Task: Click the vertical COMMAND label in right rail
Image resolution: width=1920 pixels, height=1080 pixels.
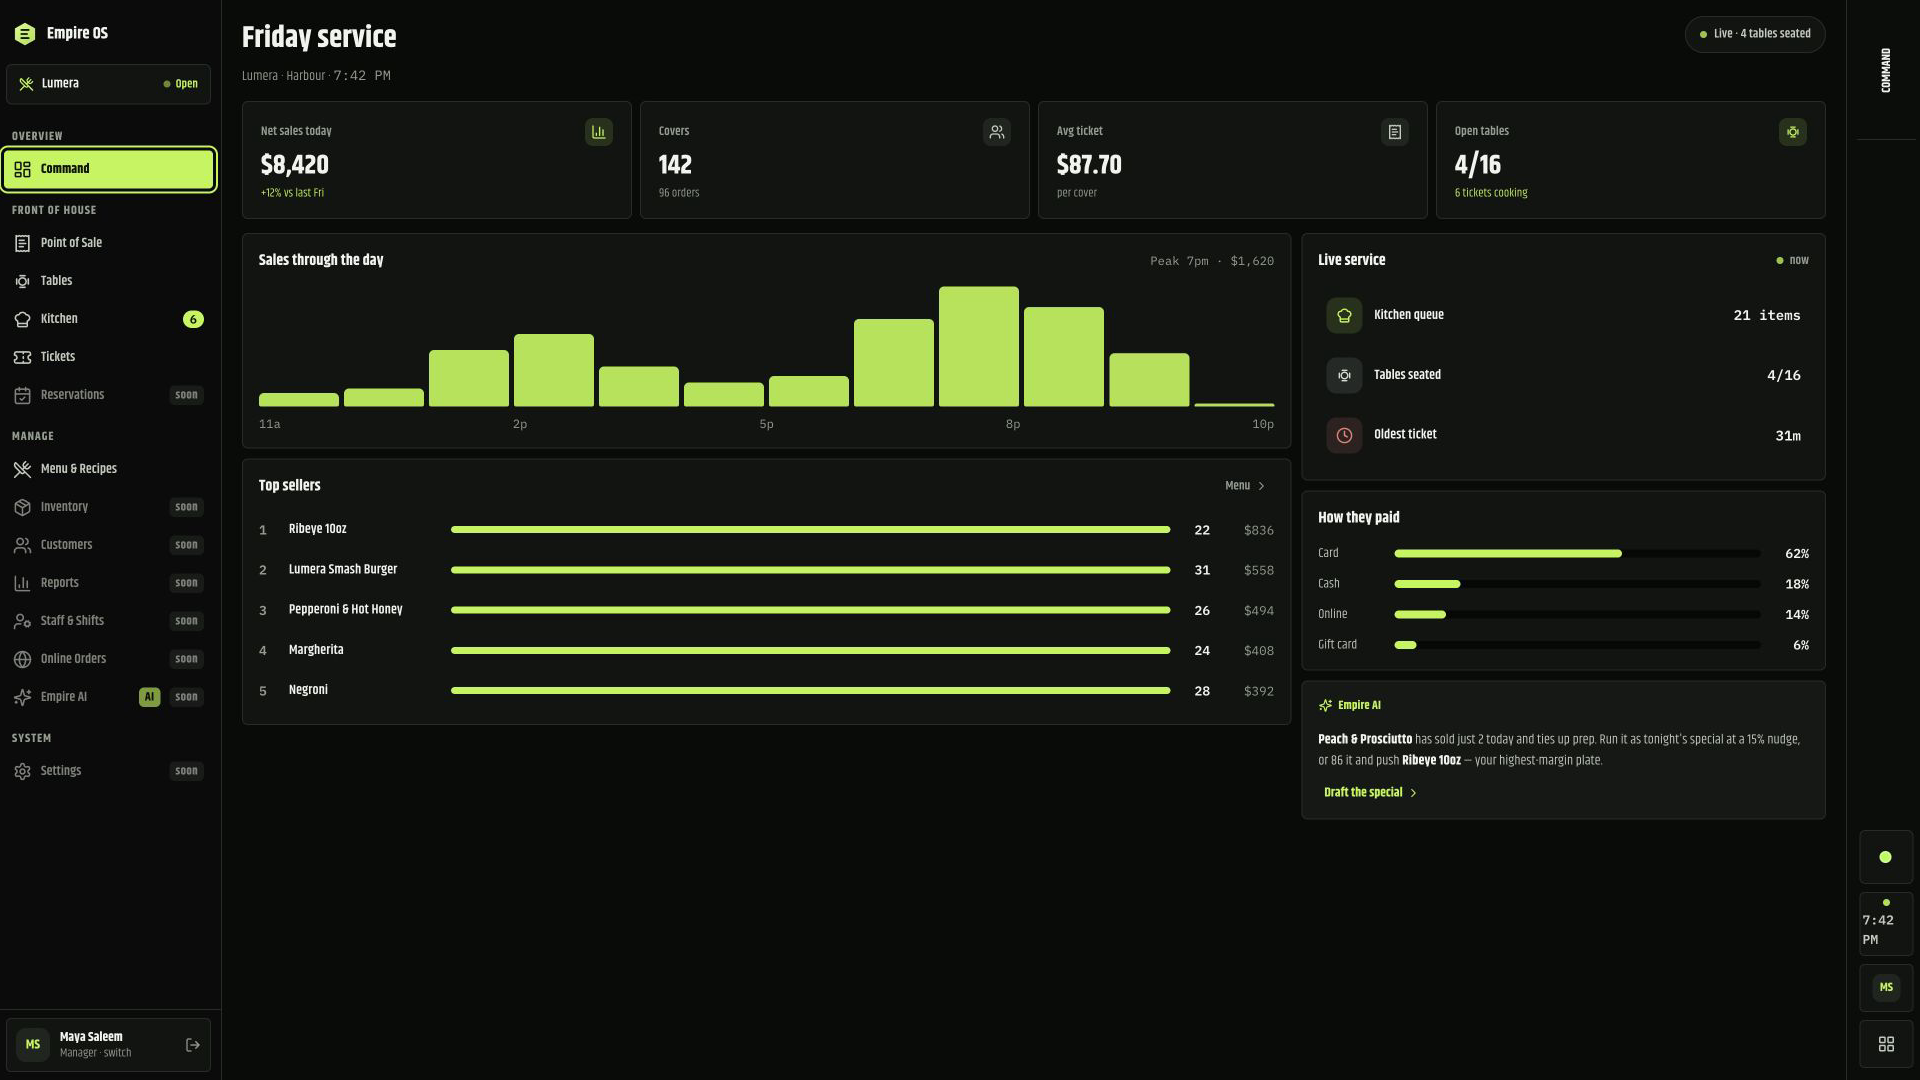Action: tap(1886, 71)
